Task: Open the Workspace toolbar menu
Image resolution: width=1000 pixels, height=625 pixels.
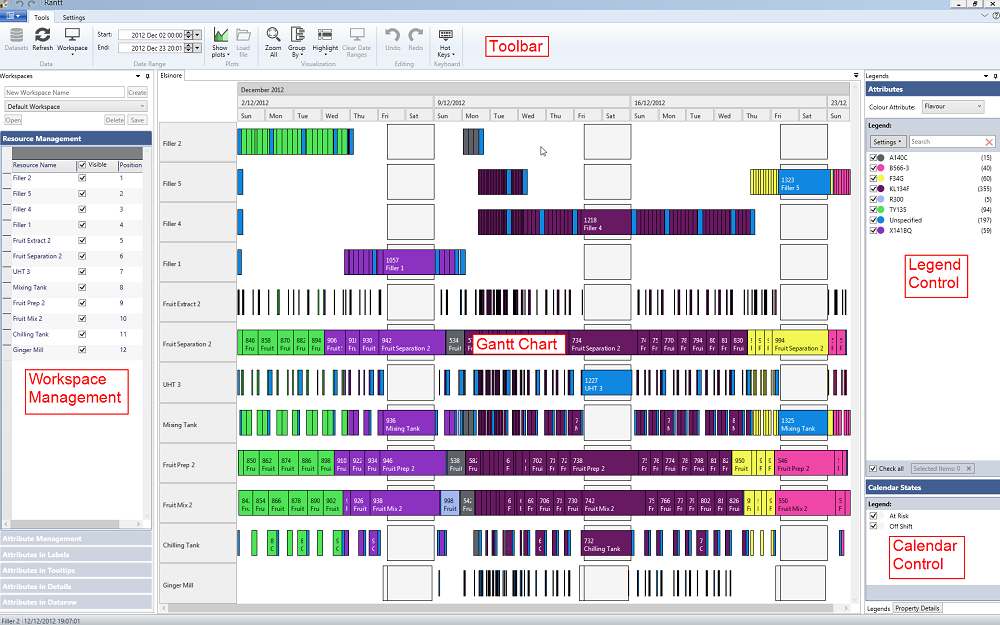Action: [x=72, y=39]
